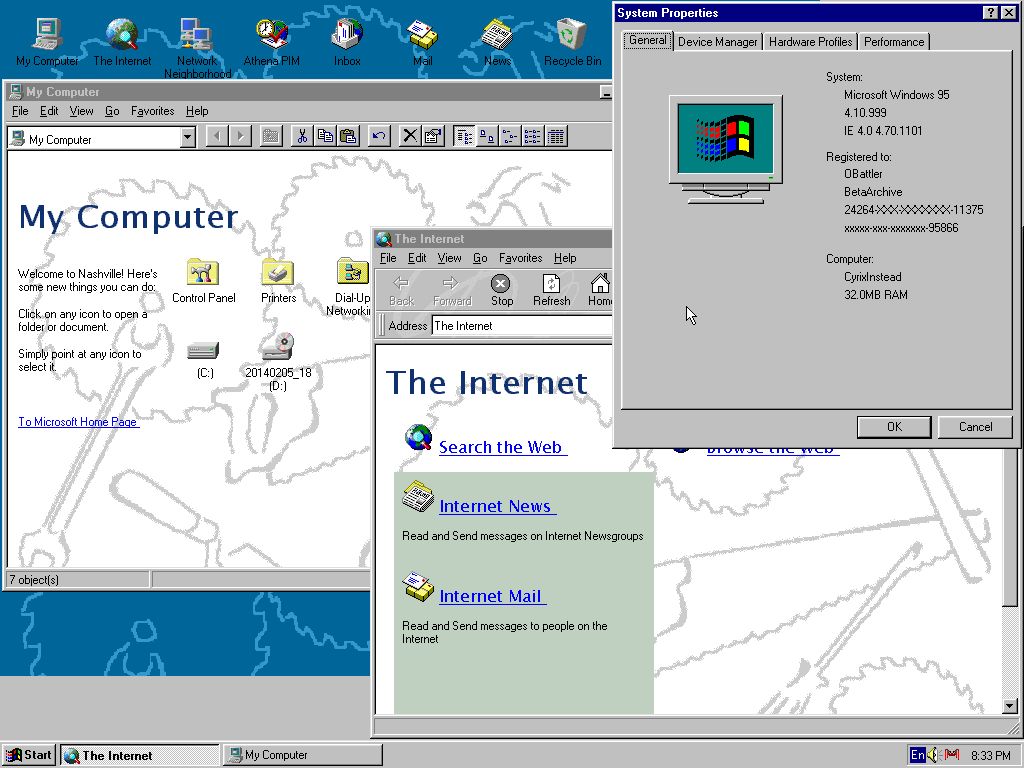Image resolution: width=1024 pixels, height=768 pixels.
Task: Click the 8:33 PM taskbar clock
Action: [990, 756]
